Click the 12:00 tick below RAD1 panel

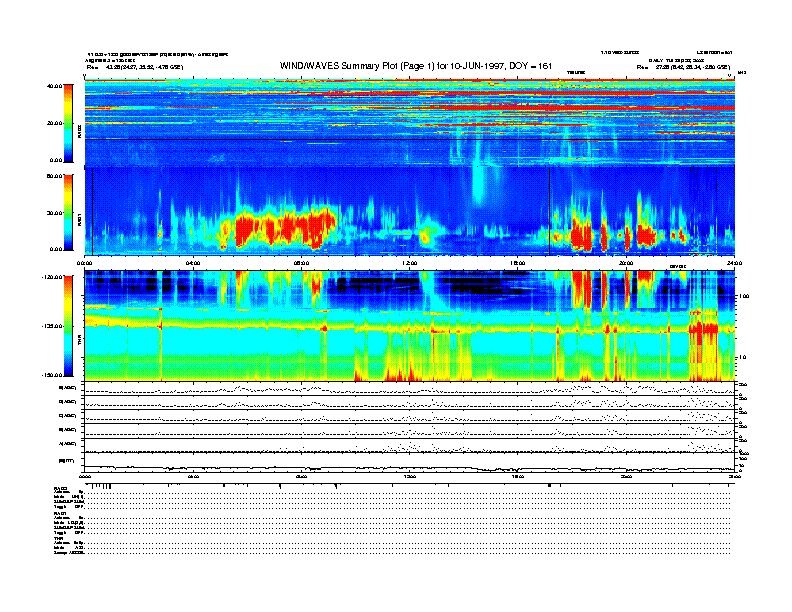click(x=410, y=263)
